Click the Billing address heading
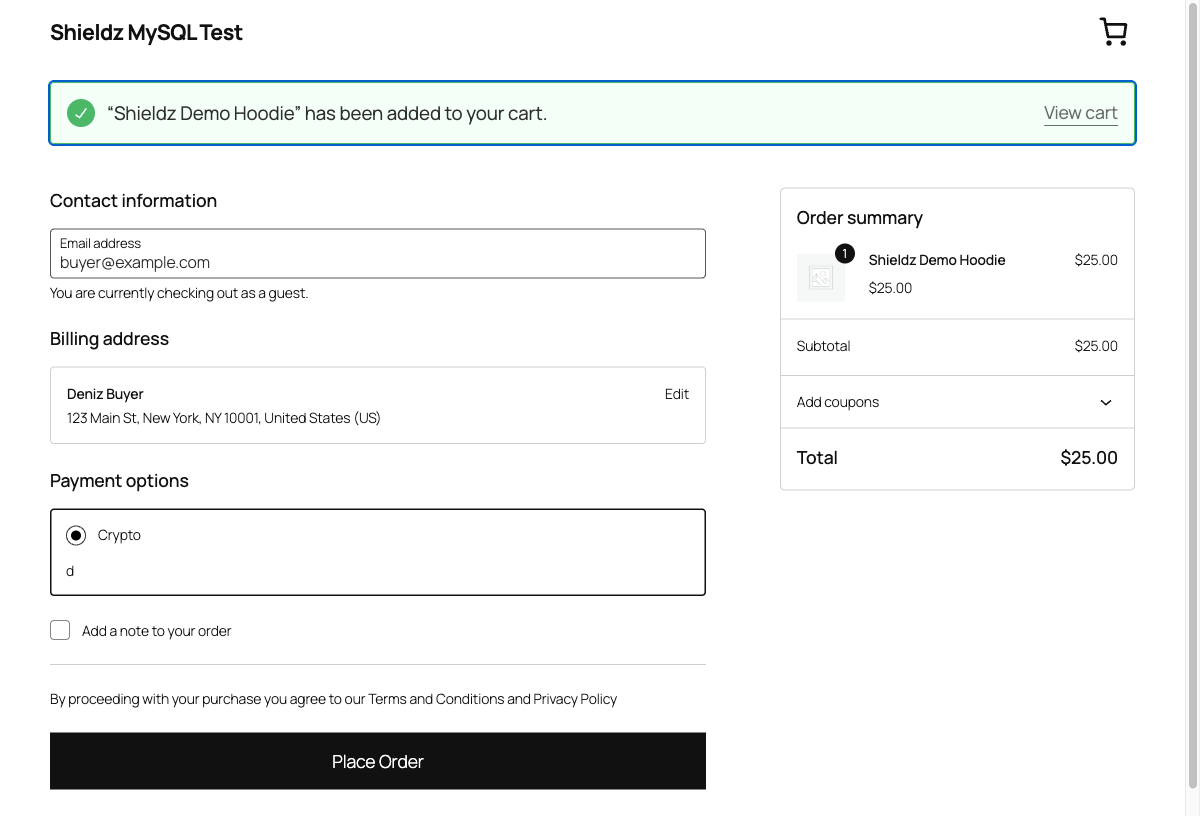1200x816 pixels. click(109, 339)
